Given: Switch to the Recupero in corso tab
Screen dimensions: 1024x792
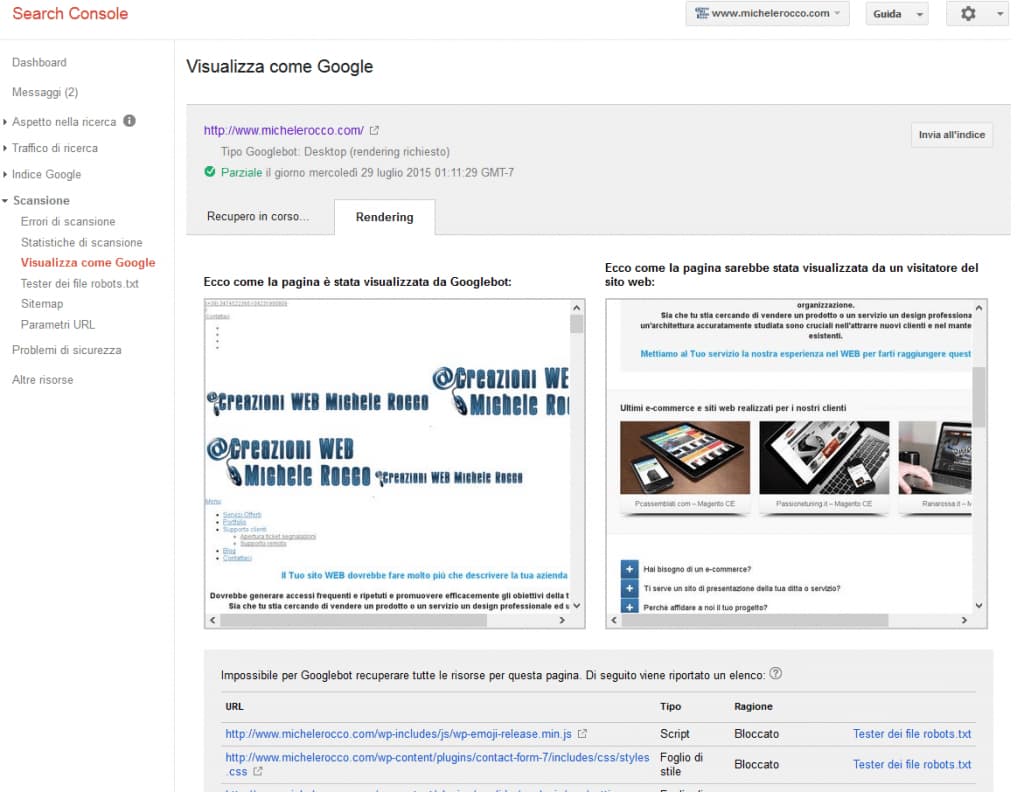Looking at the screenshot, I should [258, 216].
